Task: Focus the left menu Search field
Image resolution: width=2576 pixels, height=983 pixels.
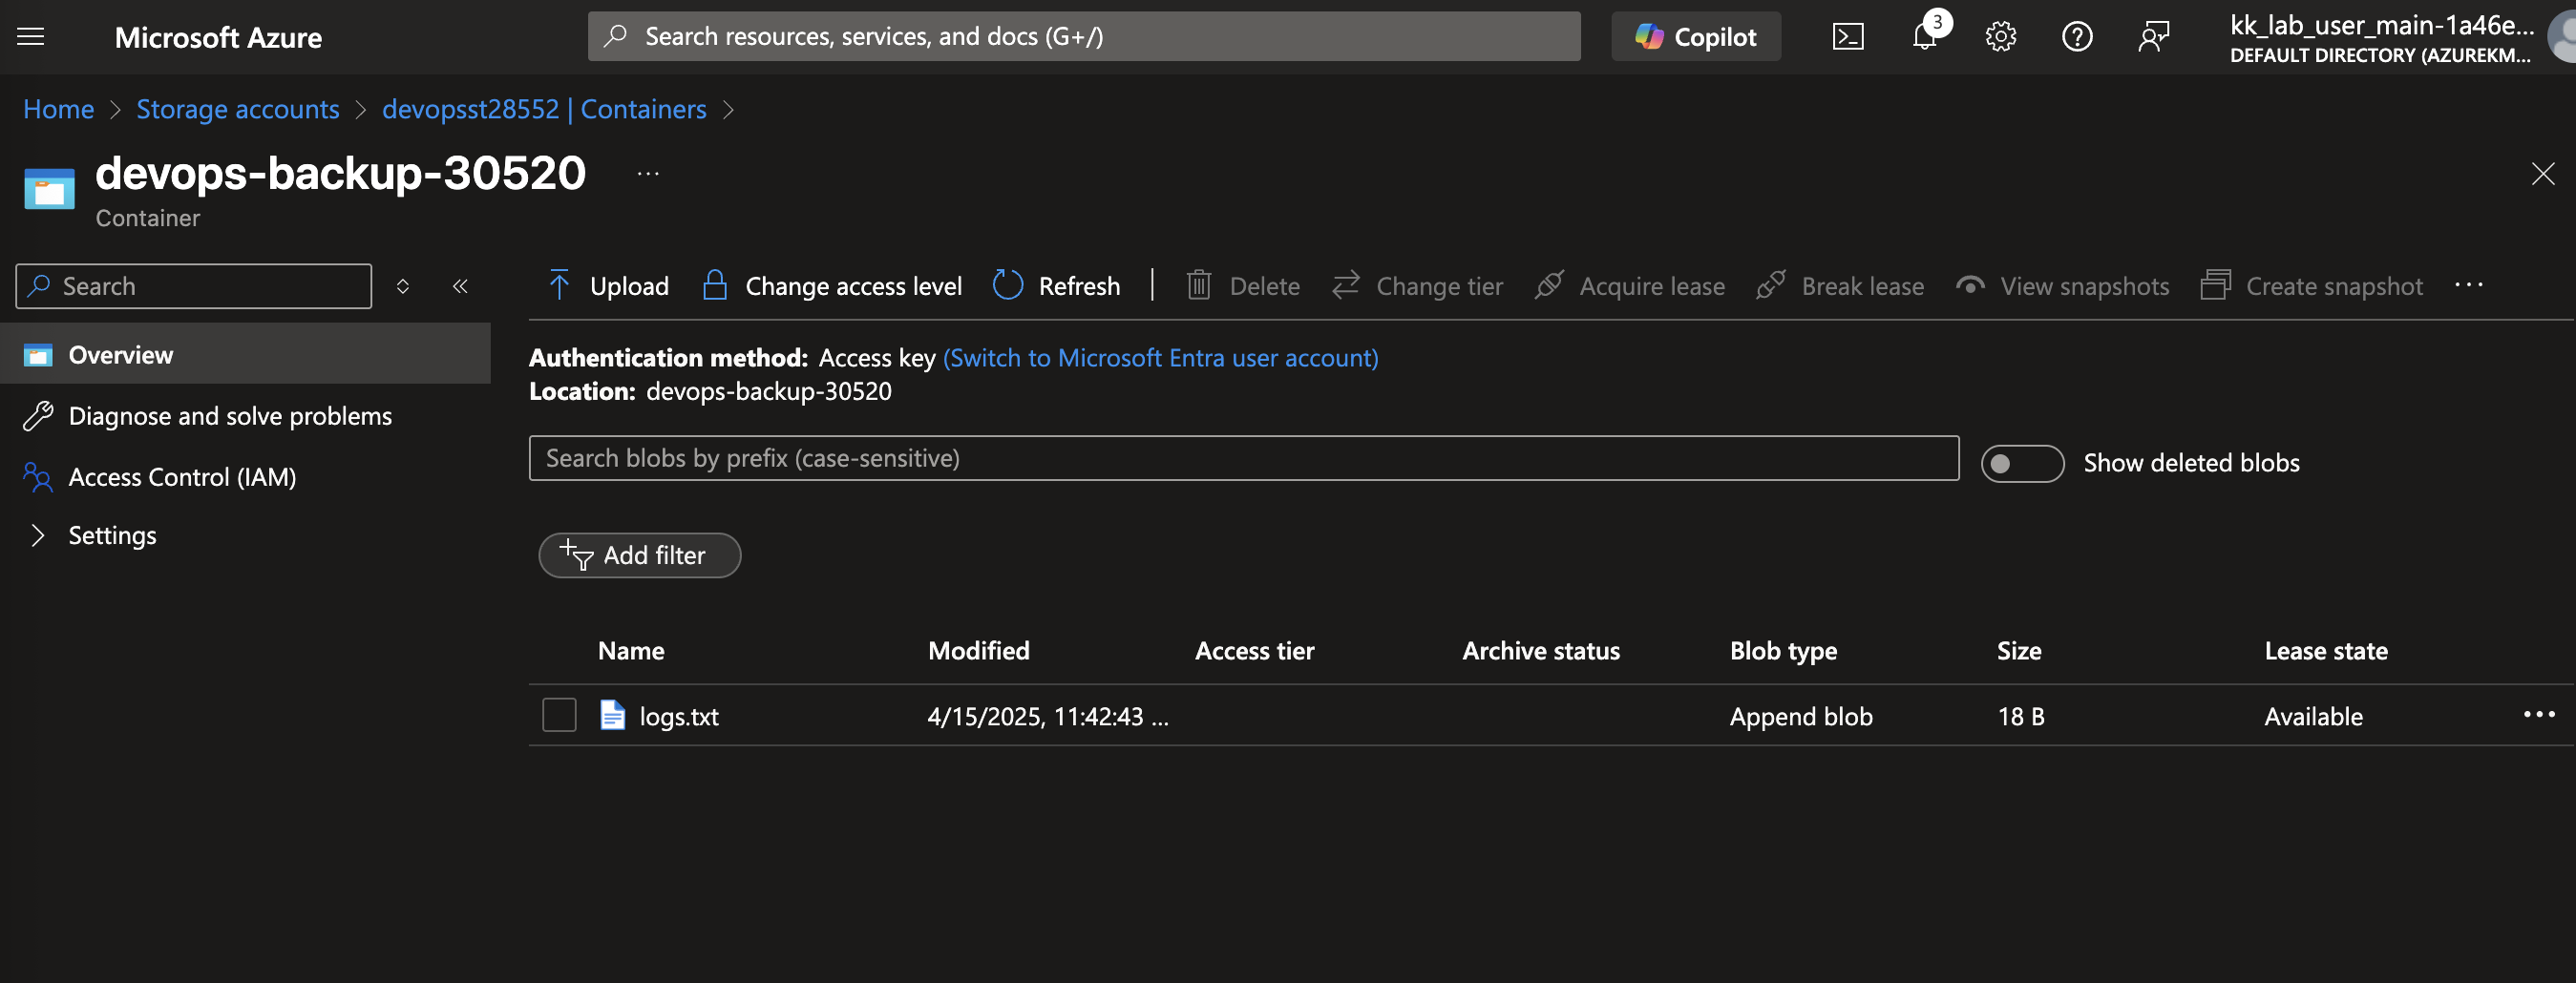Action: pyautogui.click(x=194, y=286)
